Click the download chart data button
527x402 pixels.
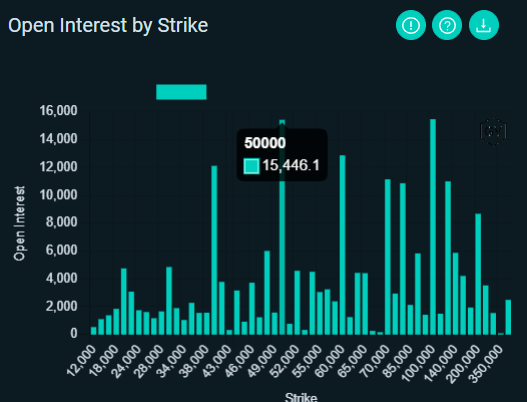tap(484, 25)
